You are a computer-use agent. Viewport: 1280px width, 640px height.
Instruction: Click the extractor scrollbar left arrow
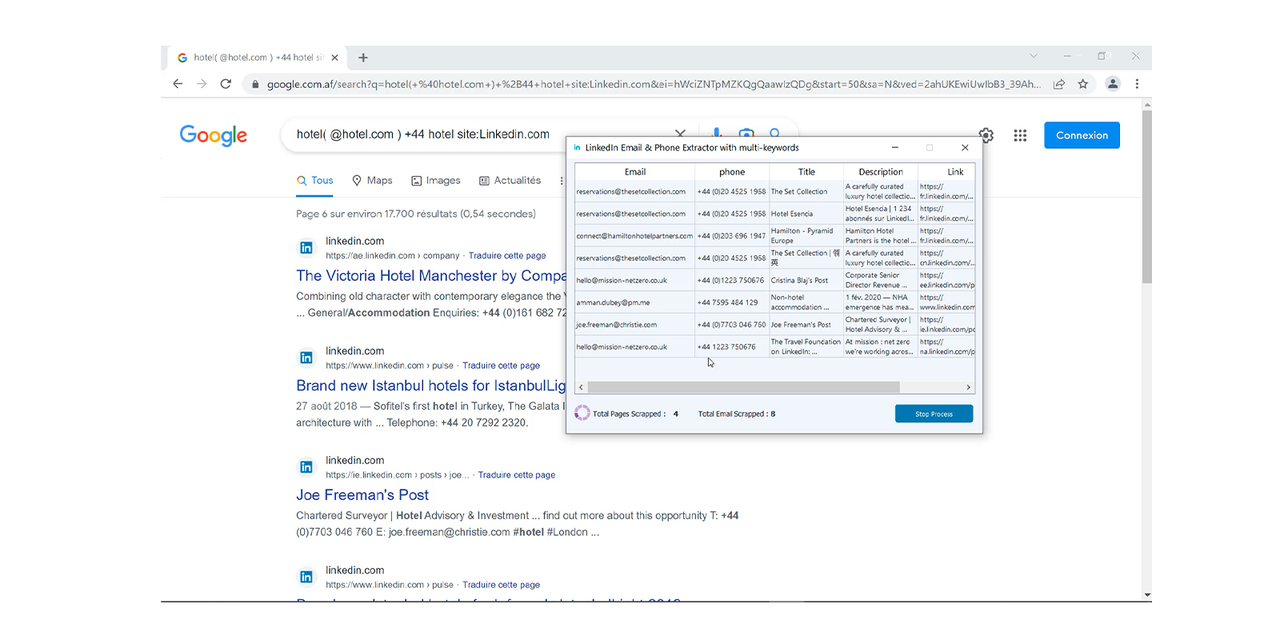click(581, 387)
